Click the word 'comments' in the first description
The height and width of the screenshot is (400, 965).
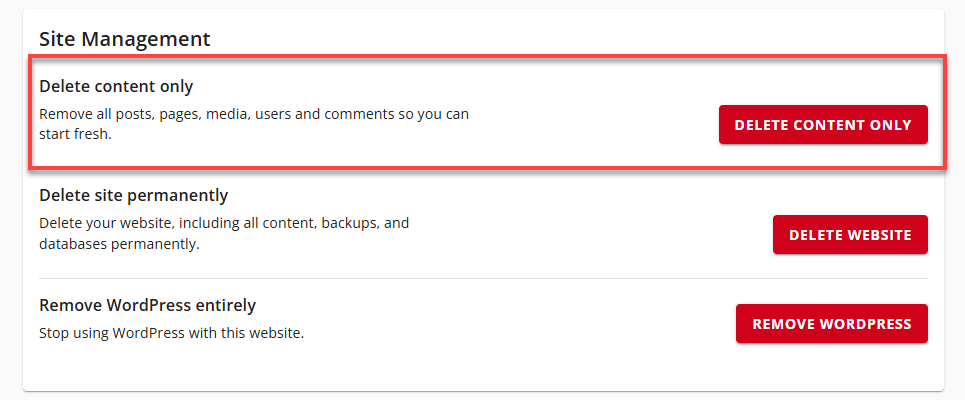pyautogui.click(x=359, y=114)
